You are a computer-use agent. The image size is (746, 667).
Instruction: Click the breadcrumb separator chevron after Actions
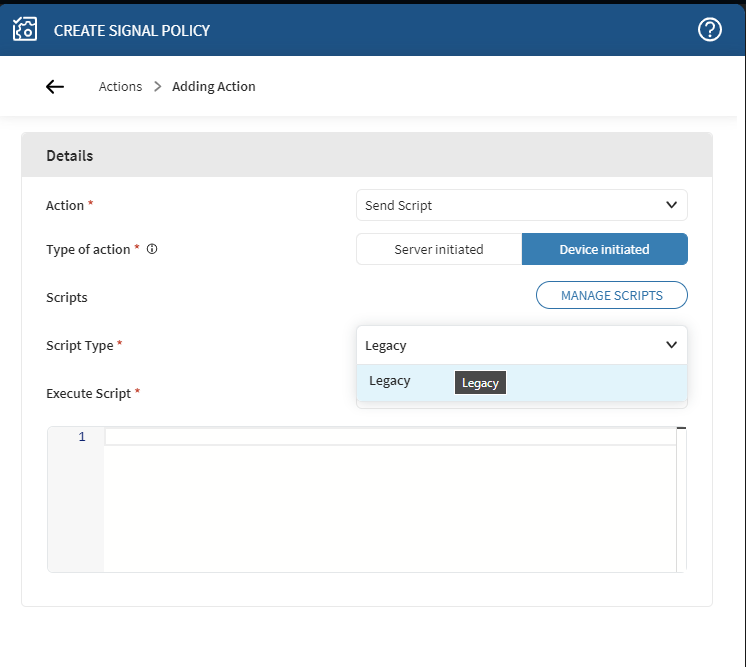(157, 87)
